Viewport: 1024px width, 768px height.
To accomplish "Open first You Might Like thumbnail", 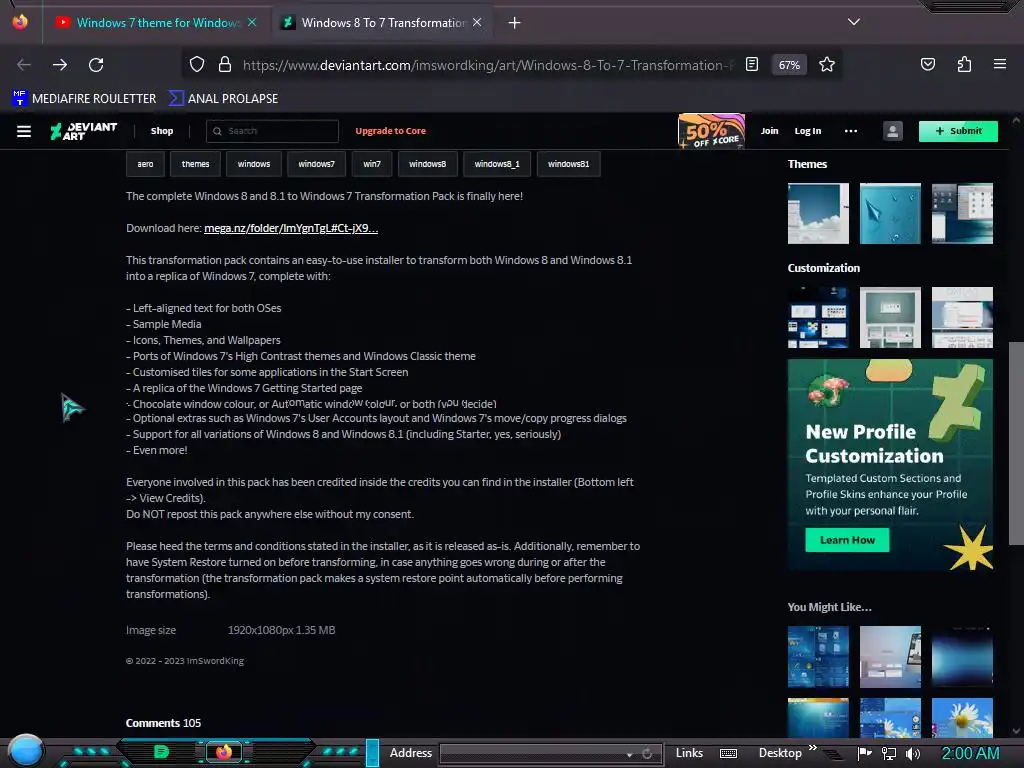I will tap(818, 657).
